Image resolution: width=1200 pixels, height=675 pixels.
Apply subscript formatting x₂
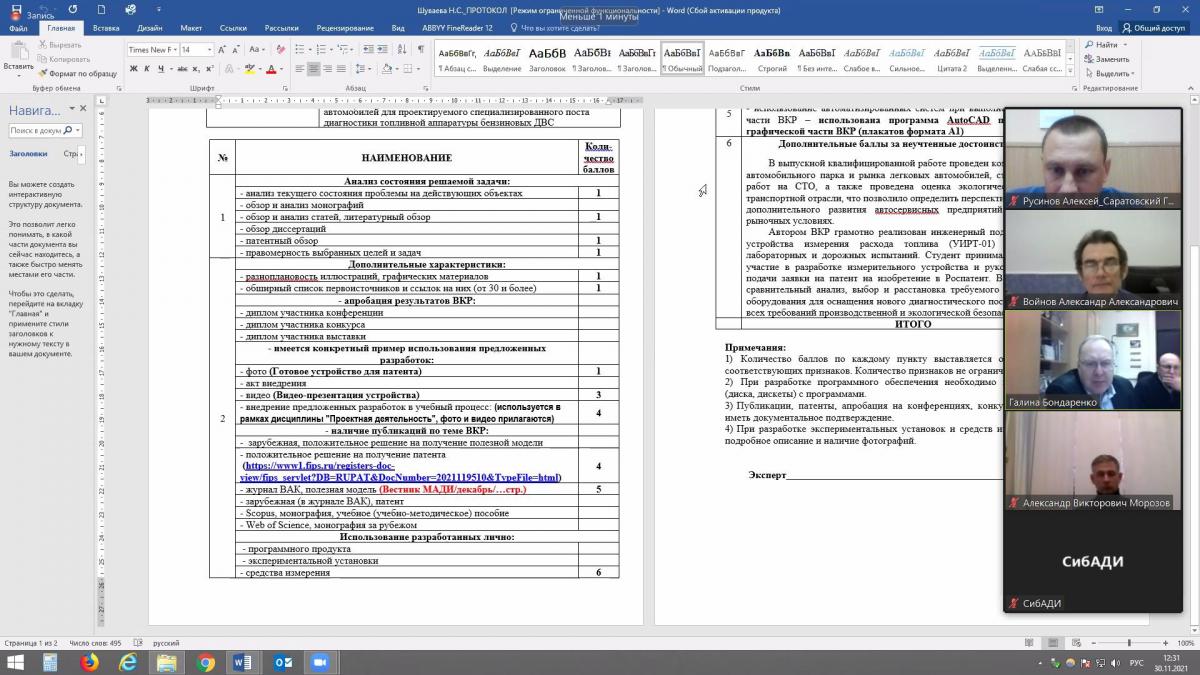(198, 68)
